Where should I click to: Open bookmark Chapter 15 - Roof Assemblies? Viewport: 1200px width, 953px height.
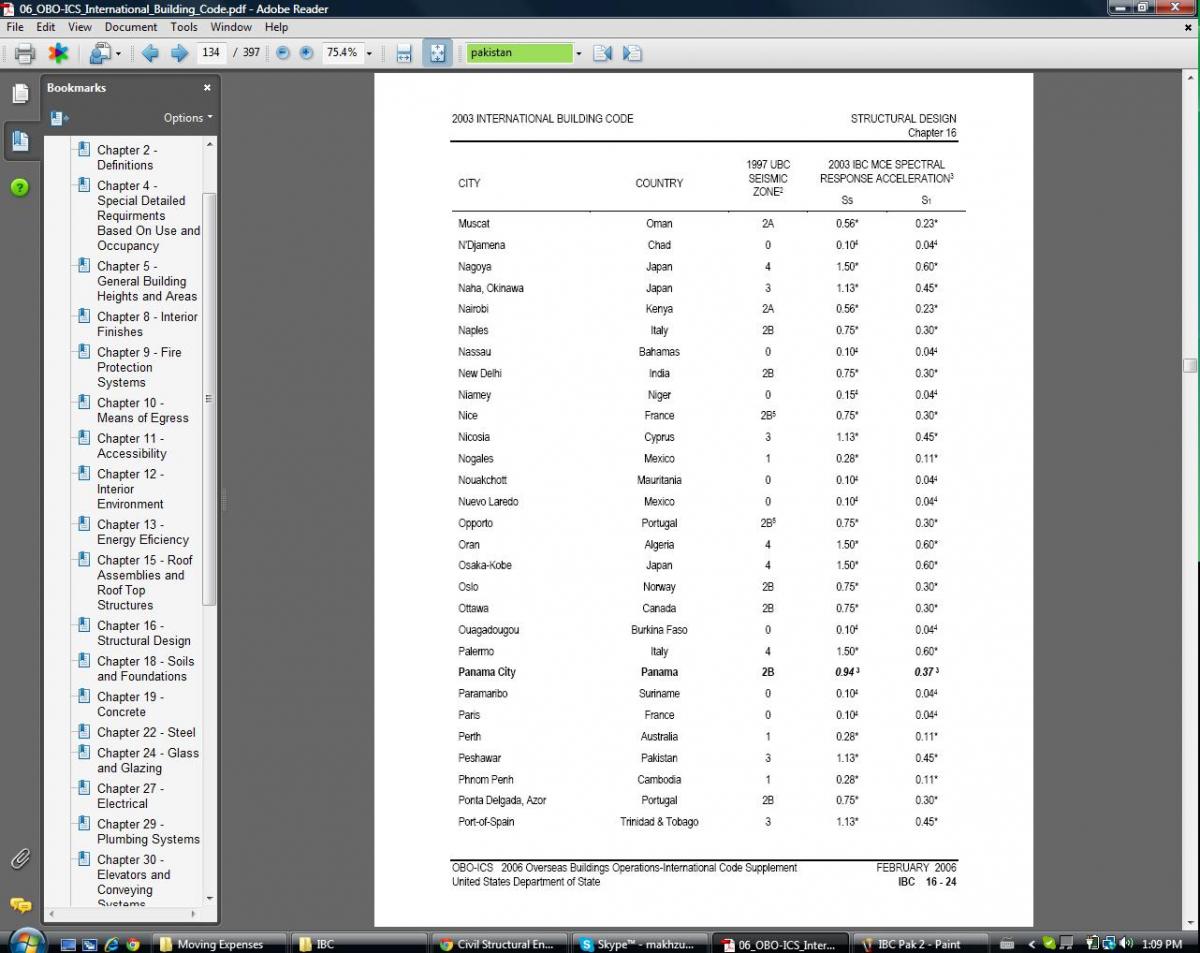145,582
